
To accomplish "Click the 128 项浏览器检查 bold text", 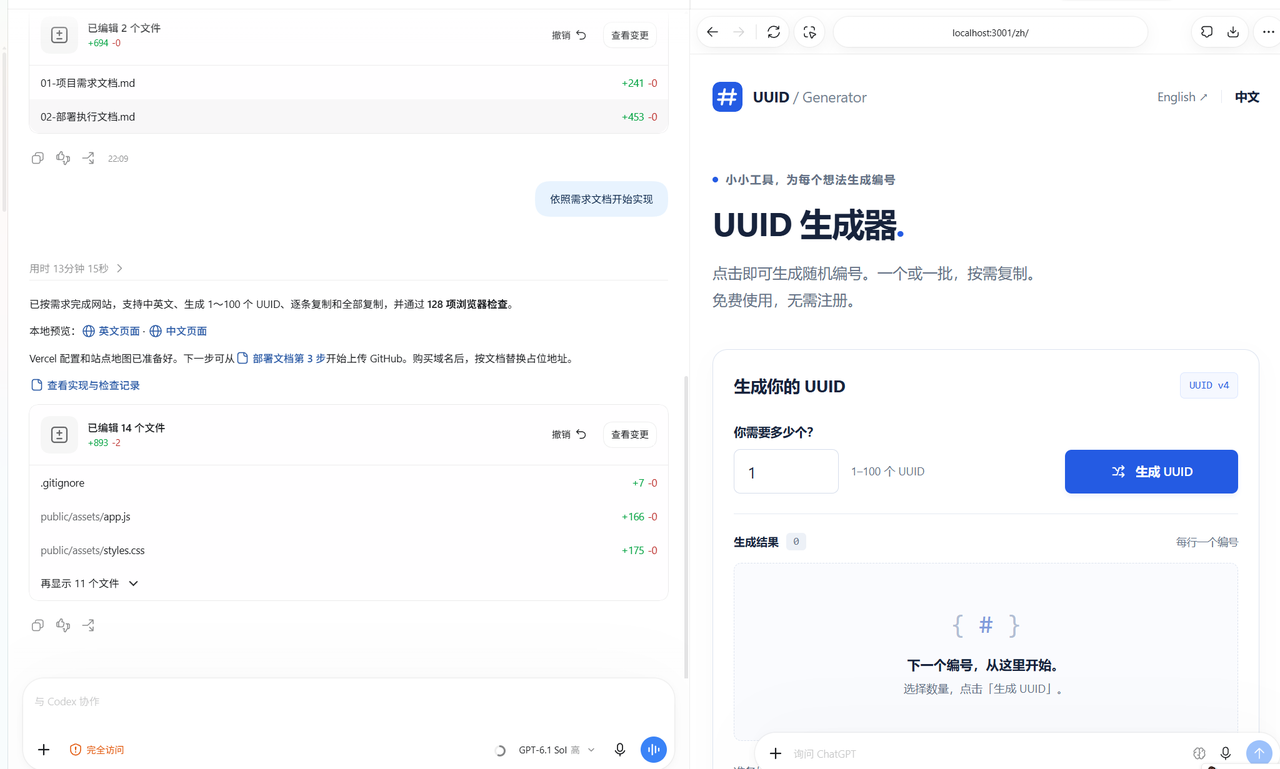I will [x=468, y=304].
